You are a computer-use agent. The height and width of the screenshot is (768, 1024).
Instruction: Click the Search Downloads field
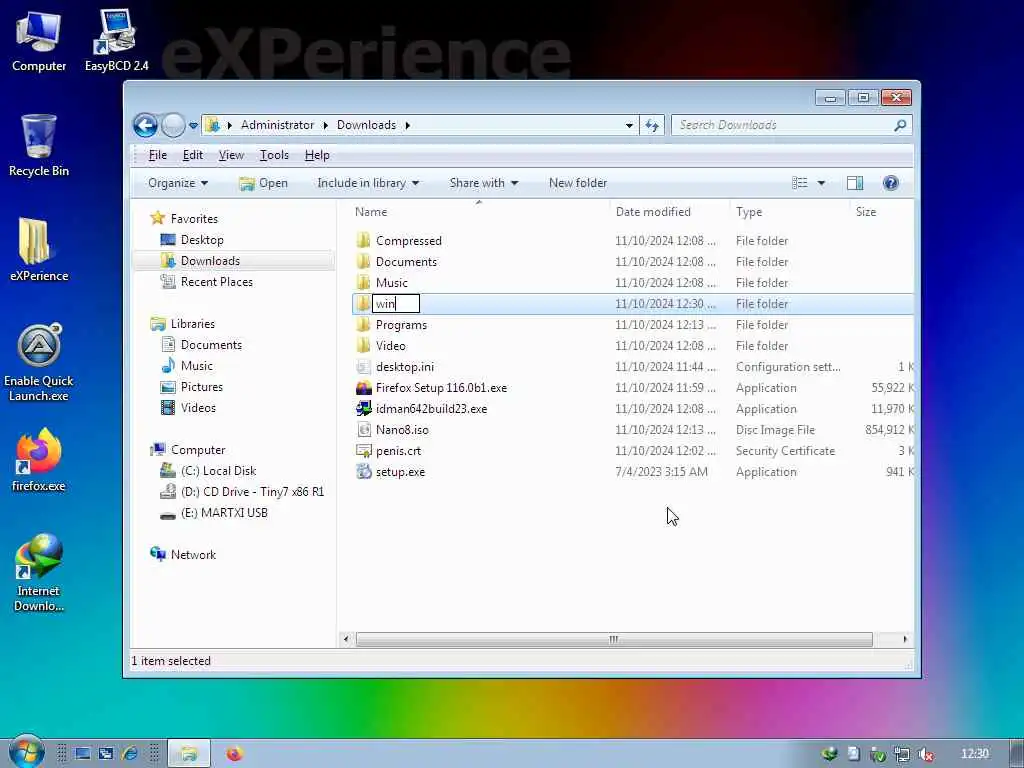pos(784,125)
